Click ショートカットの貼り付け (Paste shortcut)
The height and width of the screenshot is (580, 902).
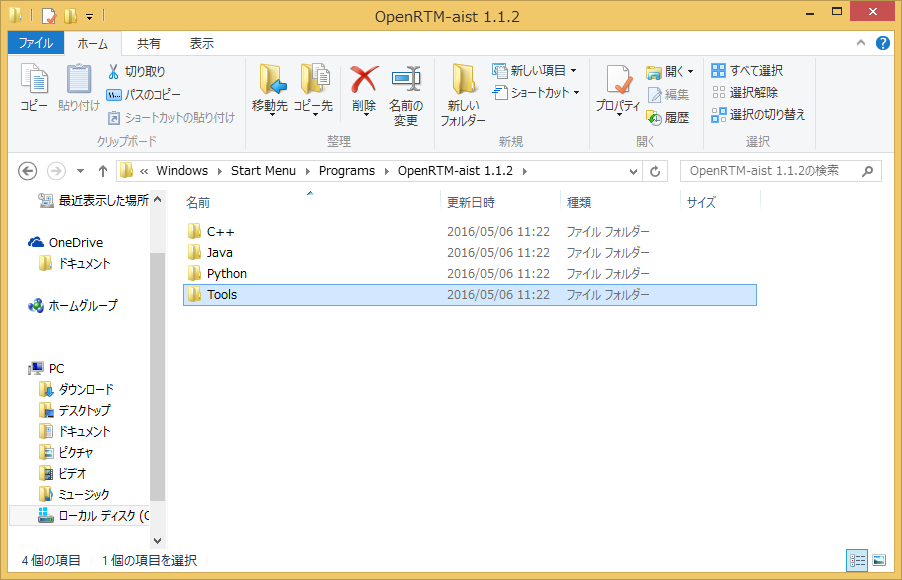click(x=171, y=117)
